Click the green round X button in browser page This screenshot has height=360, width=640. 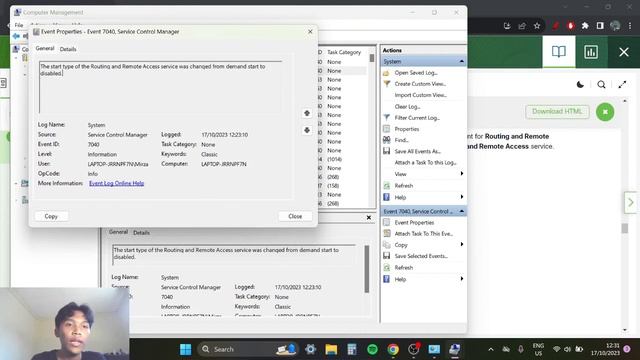click(x=605, y=112)
